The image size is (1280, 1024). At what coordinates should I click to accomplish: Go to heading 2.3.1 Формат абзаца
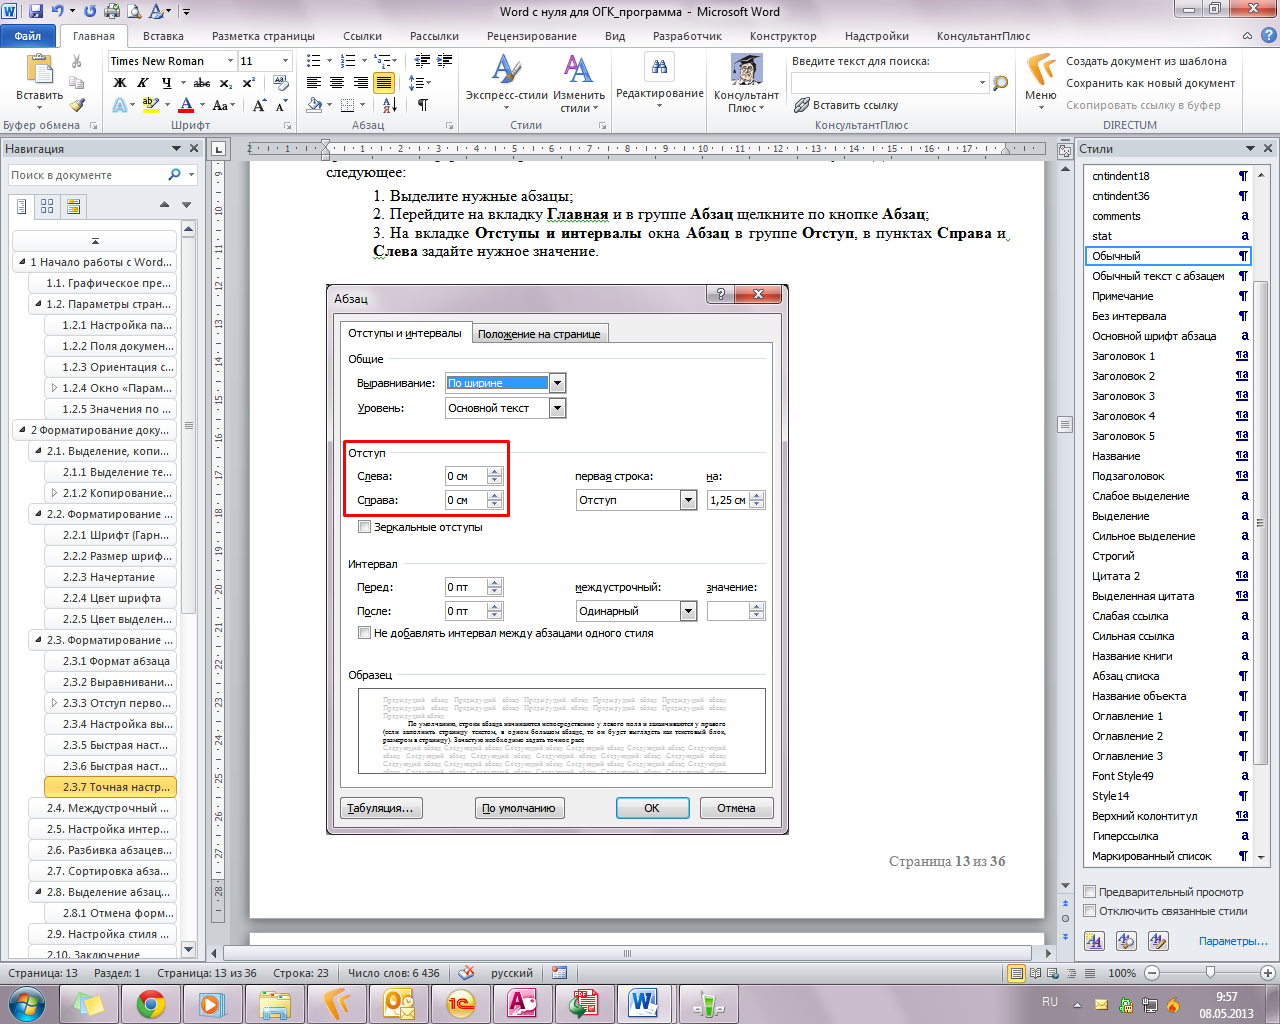coord(111,661)
